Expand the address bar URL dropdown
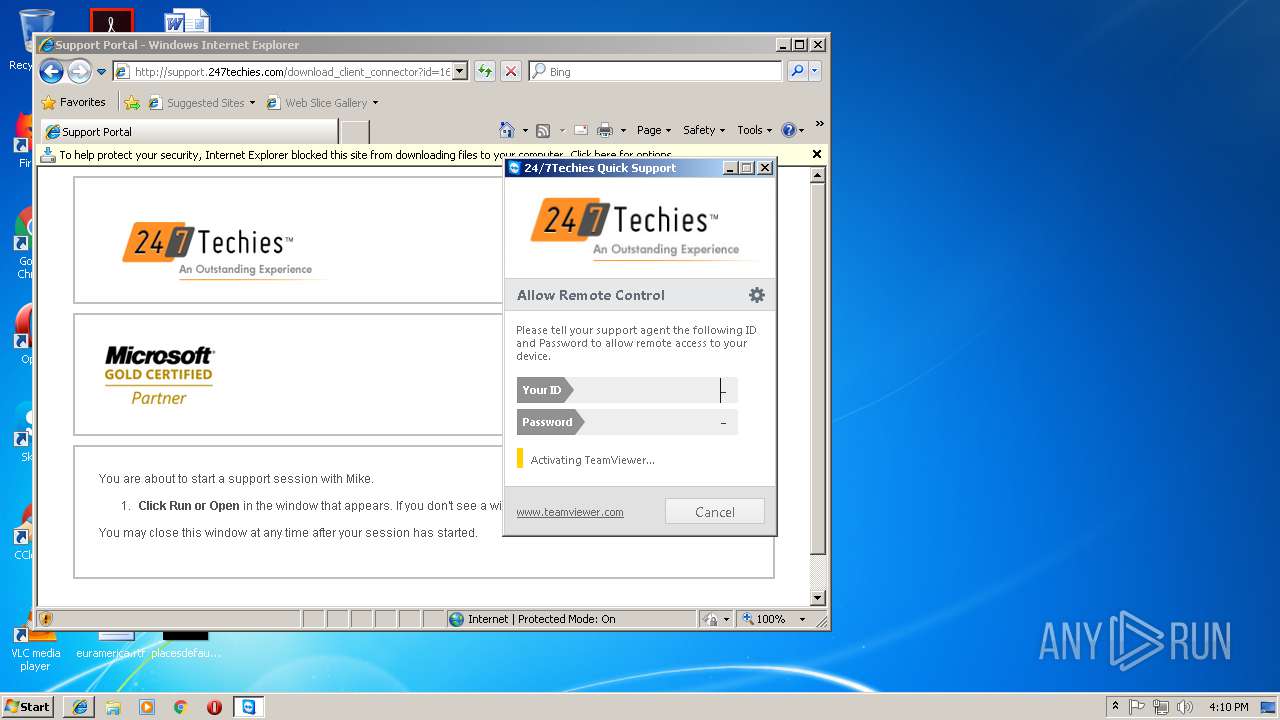The height and width of the screenshot is (720, 1280). point(460,71)
